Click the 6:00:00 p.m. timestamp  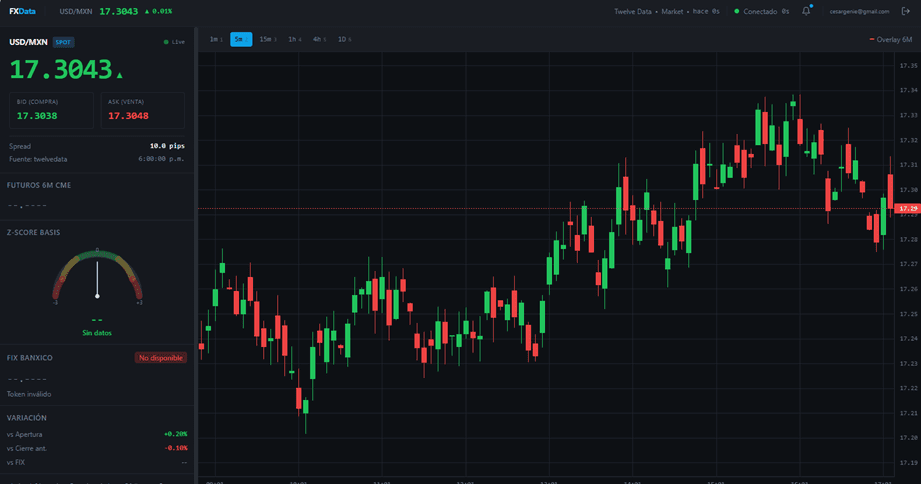coord(162,159)
